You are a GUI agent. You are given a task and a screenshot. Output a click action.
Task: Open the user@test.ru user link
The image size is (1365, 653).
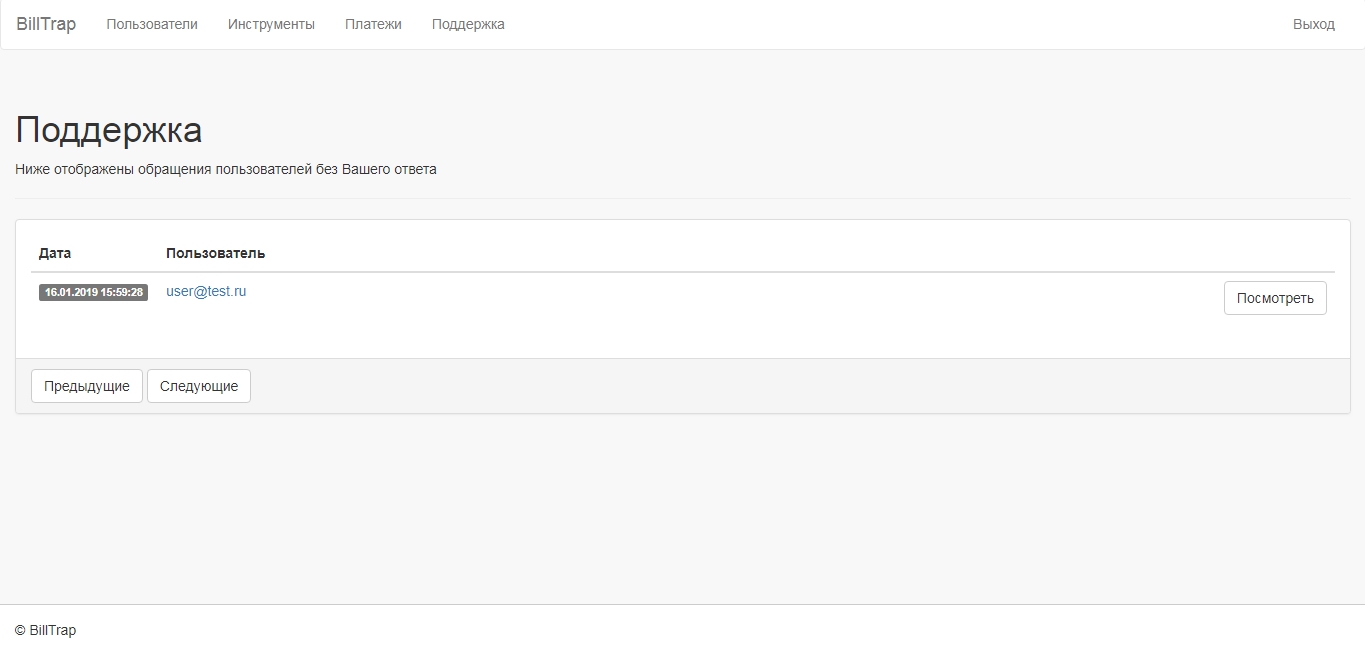[206, 291]
